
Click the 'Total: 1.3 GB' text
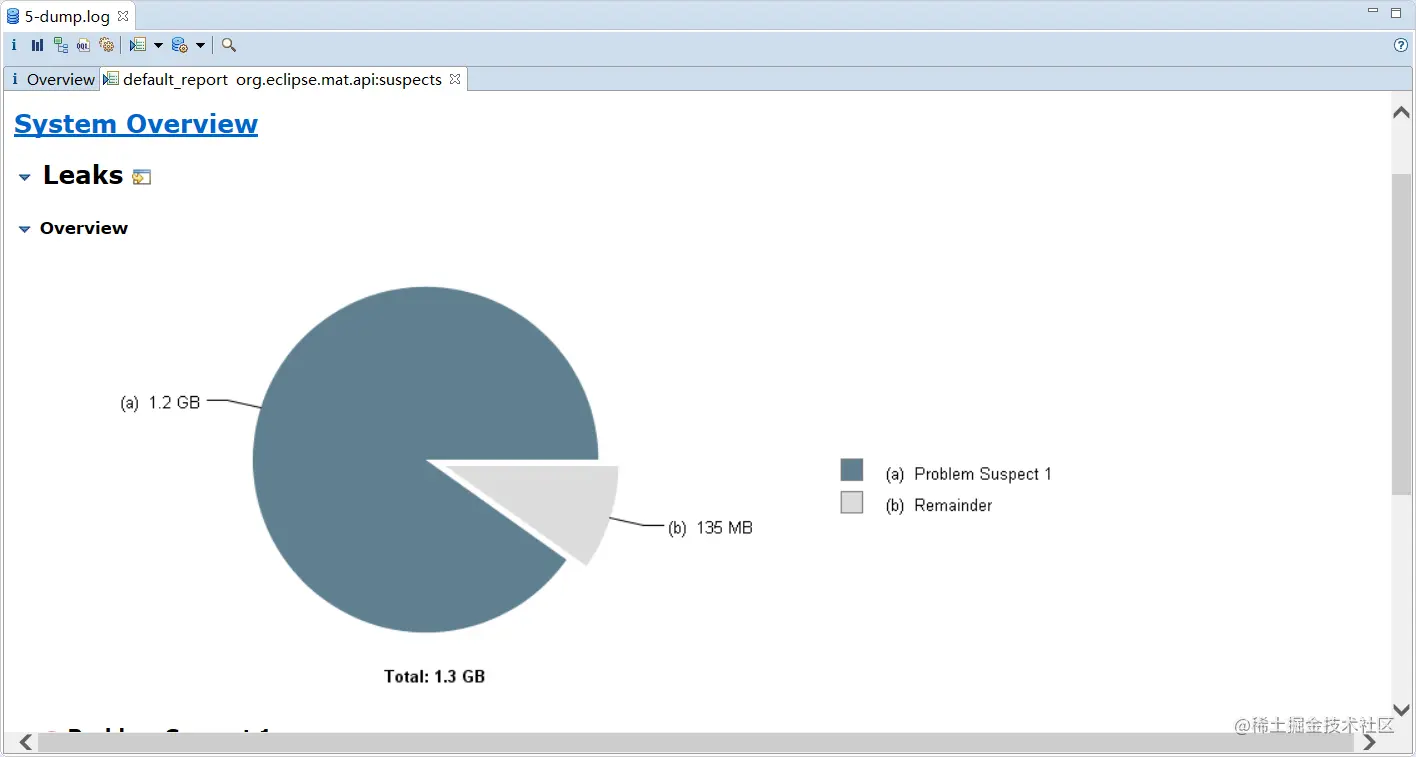(434, 677)
